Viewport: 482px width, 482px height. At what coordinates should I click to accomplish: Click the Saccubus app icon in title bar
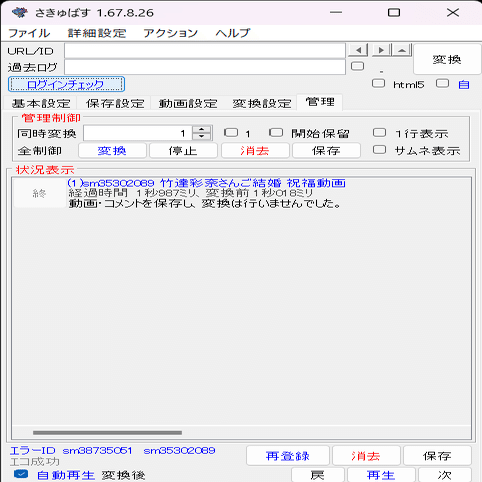pyautogui.click(x=19, y=13)
